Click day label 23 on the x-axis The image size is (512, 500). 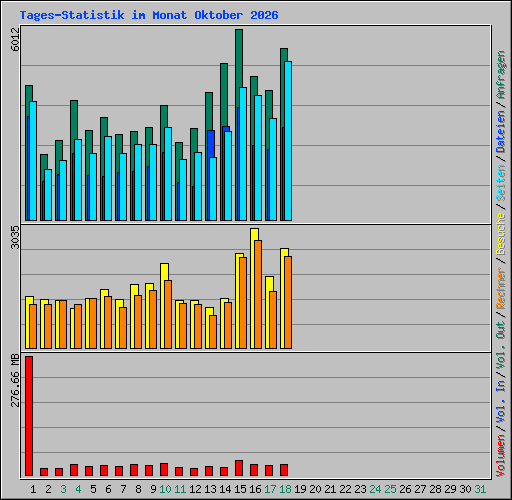360,489
